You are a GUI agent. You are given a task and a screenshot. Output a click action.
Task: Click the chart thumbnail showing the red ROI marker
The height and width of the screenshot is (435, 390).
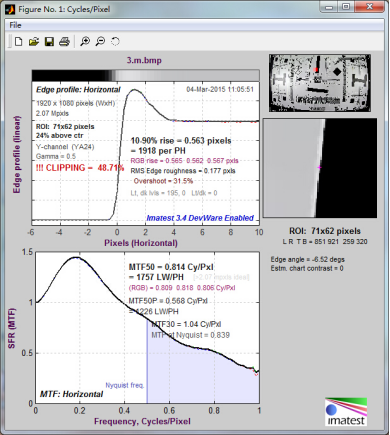tap(320, 83)
